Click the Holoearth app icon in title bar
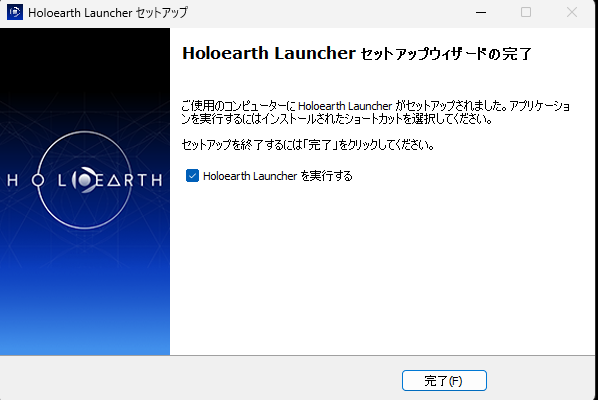 point(15,12)
